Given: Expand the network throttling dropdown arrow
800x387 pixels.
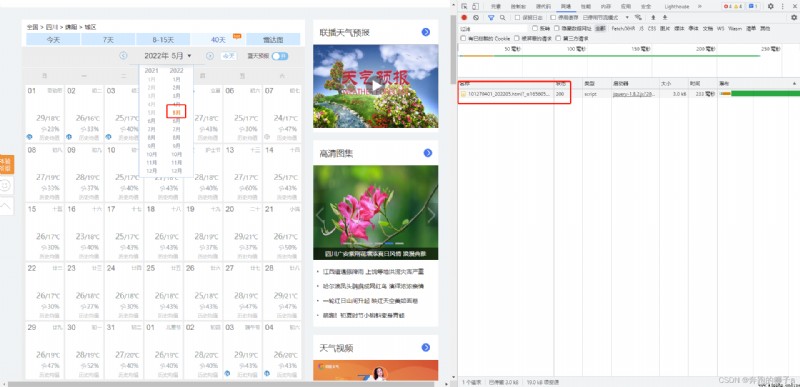Looking at the screenshot, I should (627, 17).
